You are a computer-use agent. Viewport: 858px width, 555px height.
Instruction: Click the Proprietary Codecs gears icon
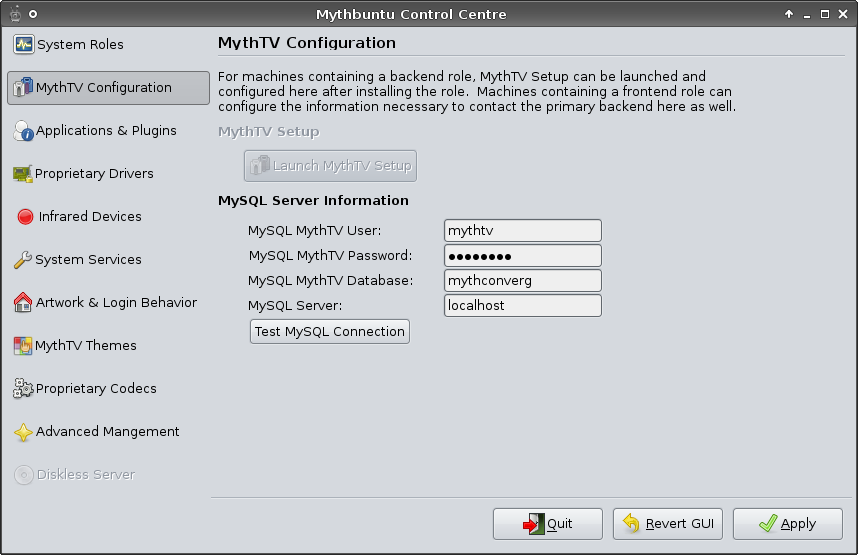[23, 389]
